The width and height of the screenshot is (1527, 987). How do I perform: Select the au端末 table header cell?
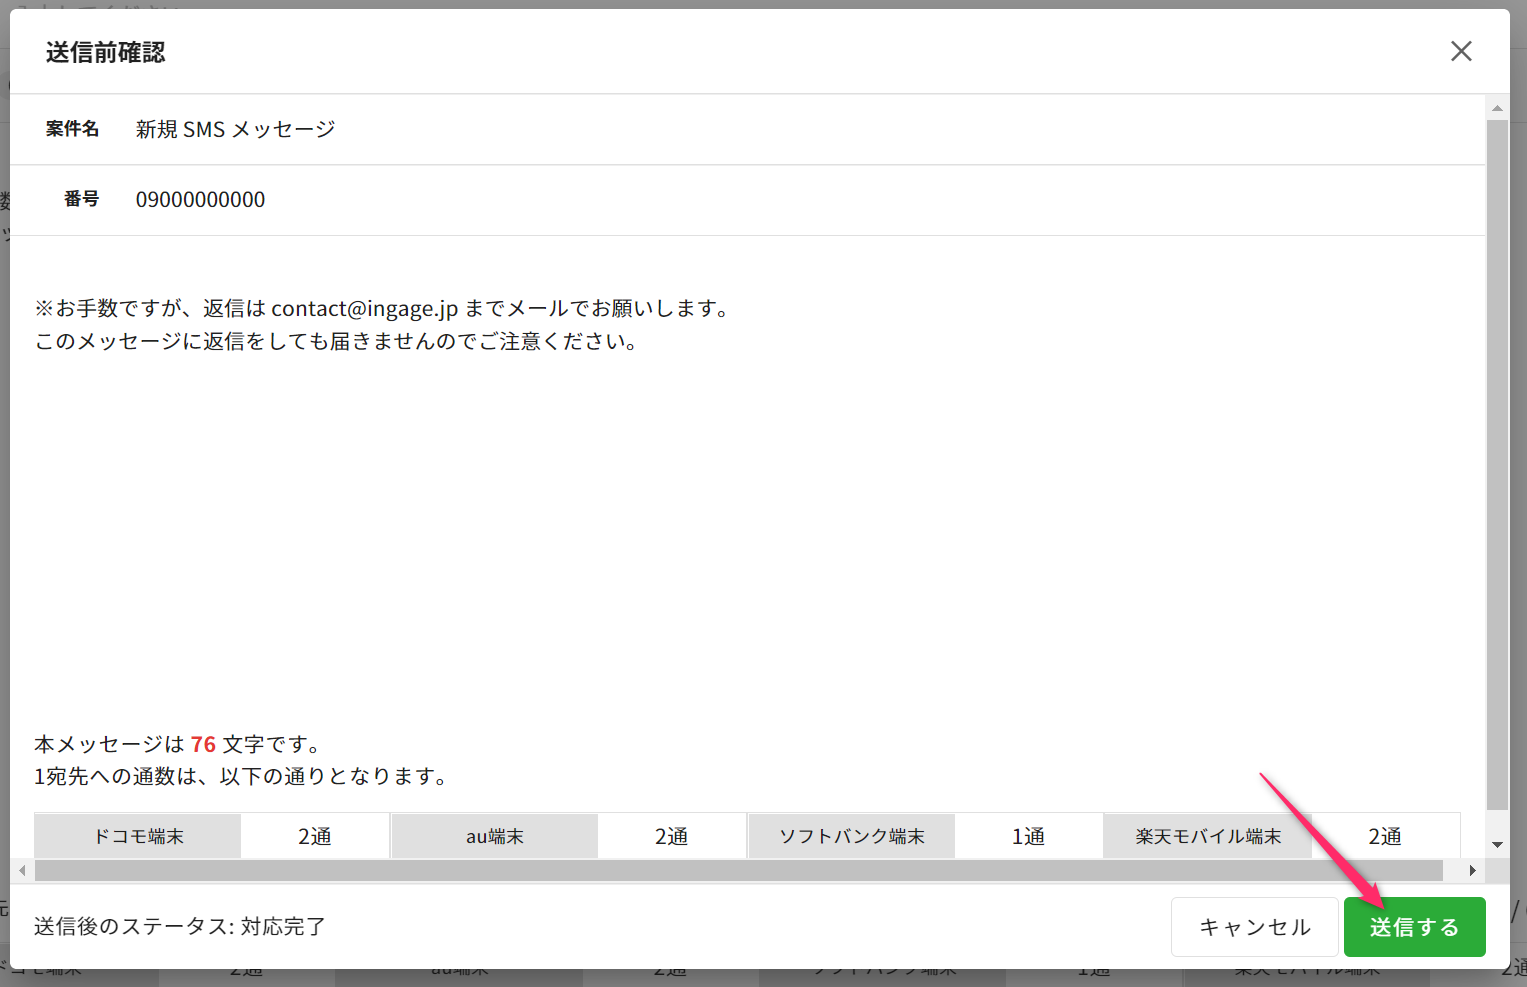click(495, 836)
